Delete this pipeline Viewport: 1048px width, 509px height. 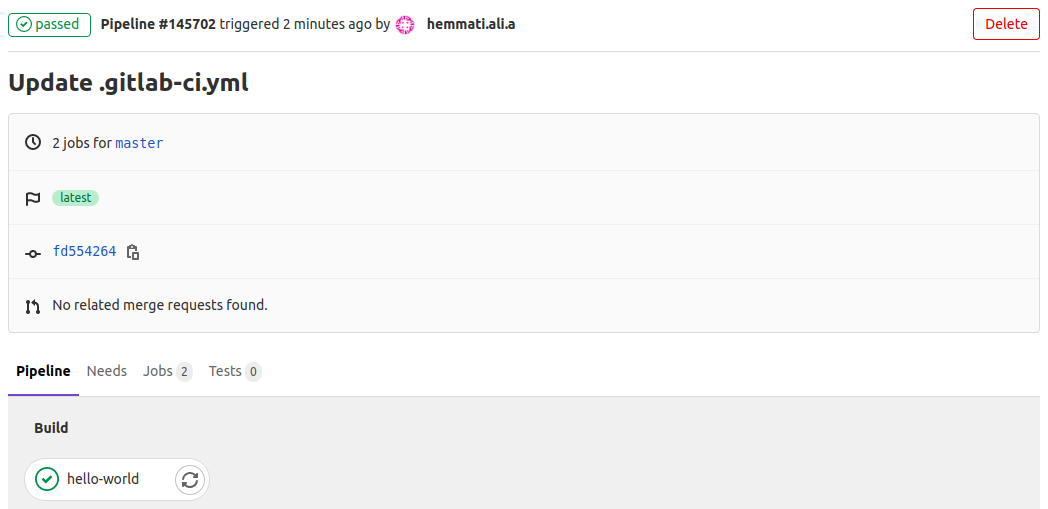[1006, 24]
